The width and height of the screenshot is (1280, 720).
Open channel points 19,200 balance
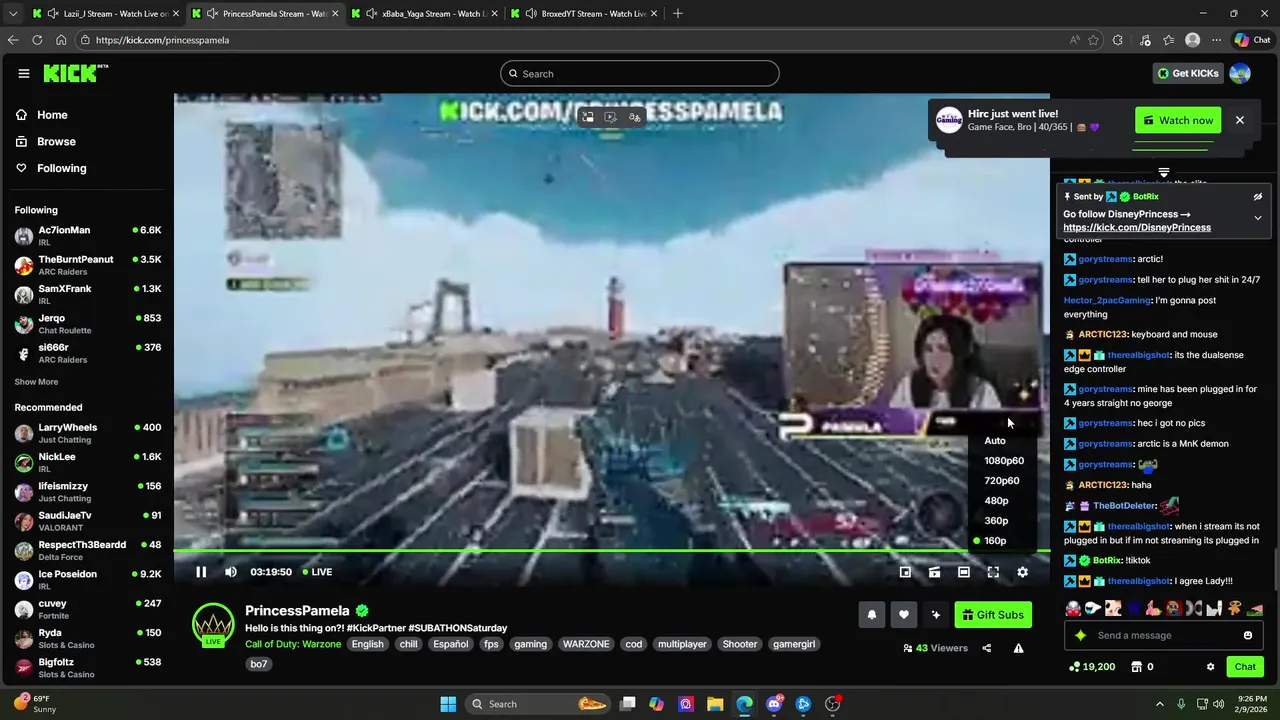1092,667
